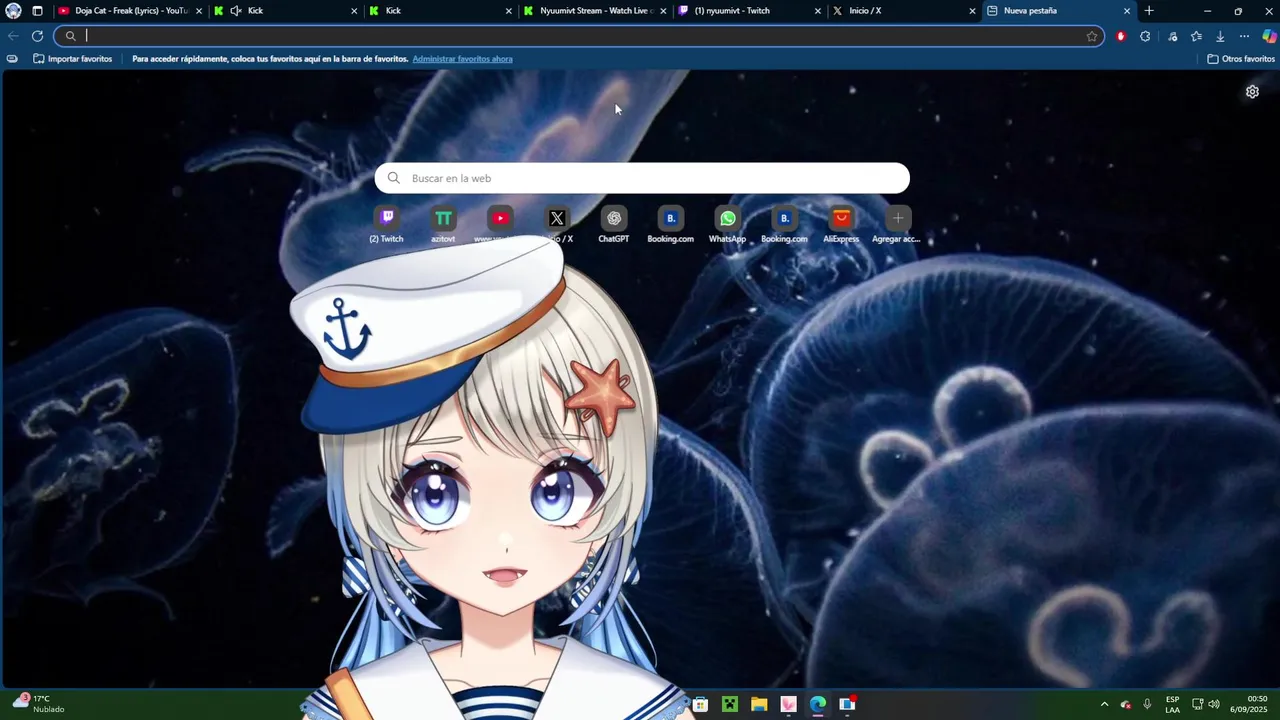Open the volume speaker tray icon
The image size is (1280, 720).
[1214, 704]
